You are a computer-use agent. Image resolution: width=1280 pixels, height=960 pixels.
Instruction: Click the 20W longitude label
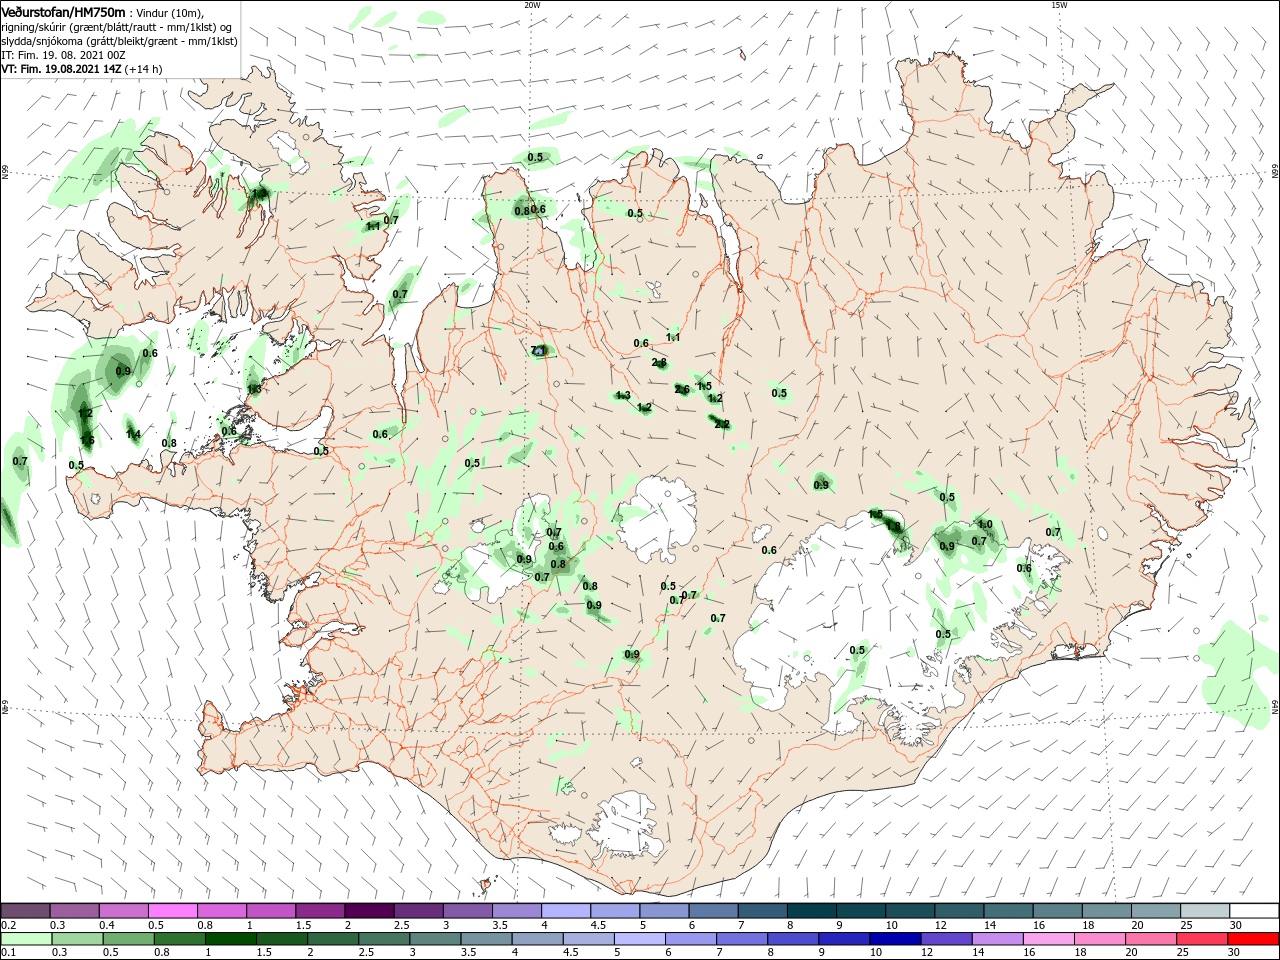point(532,5)
